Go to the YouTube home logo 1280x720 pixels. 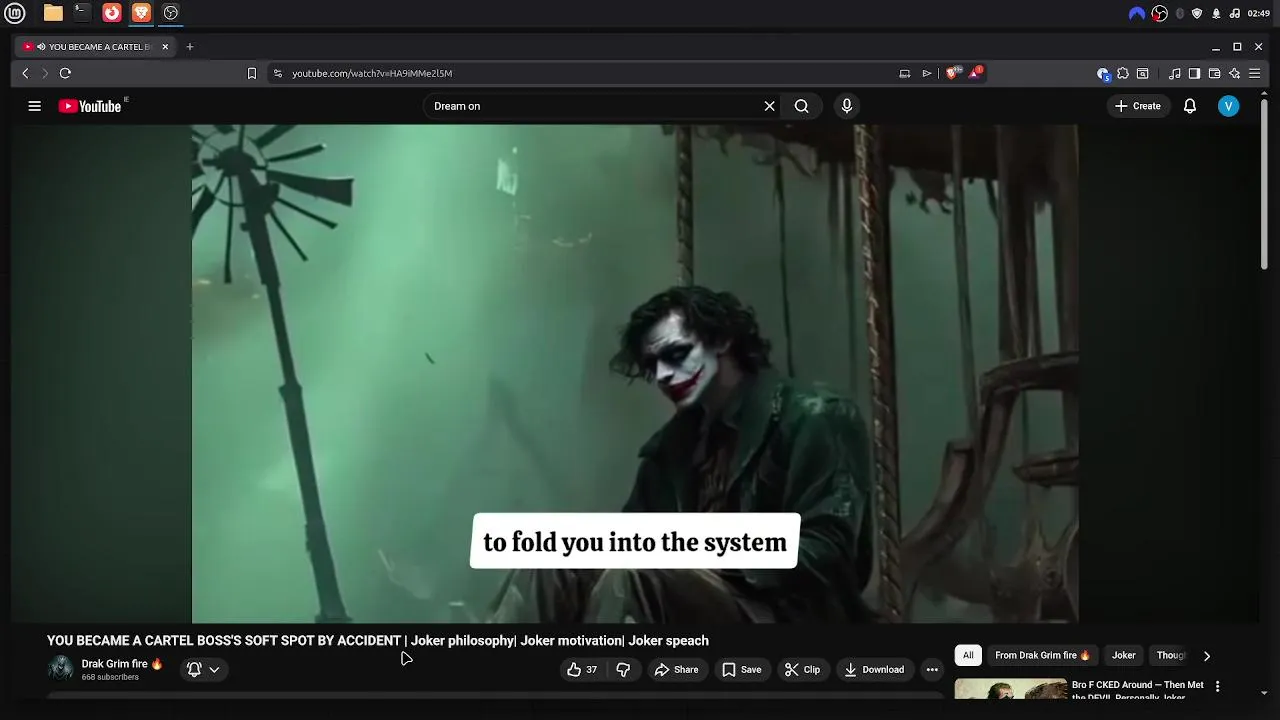click(x=90, y=106)
